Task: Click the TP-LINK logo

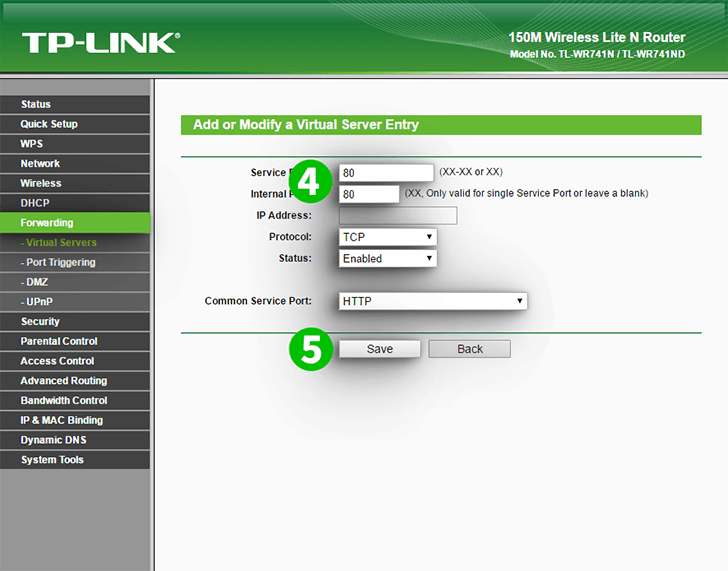Action: (x=101, y=43)
